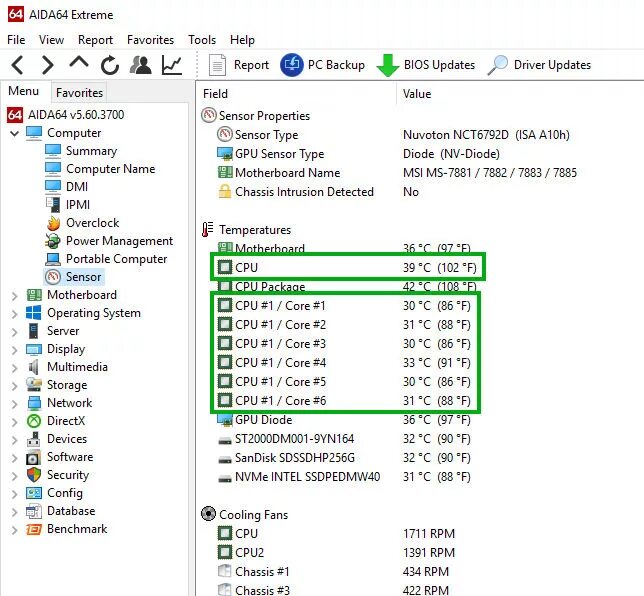Select the ST2000DM001-9YN164 drive row
Screen dimensions: 644x596
344,439
